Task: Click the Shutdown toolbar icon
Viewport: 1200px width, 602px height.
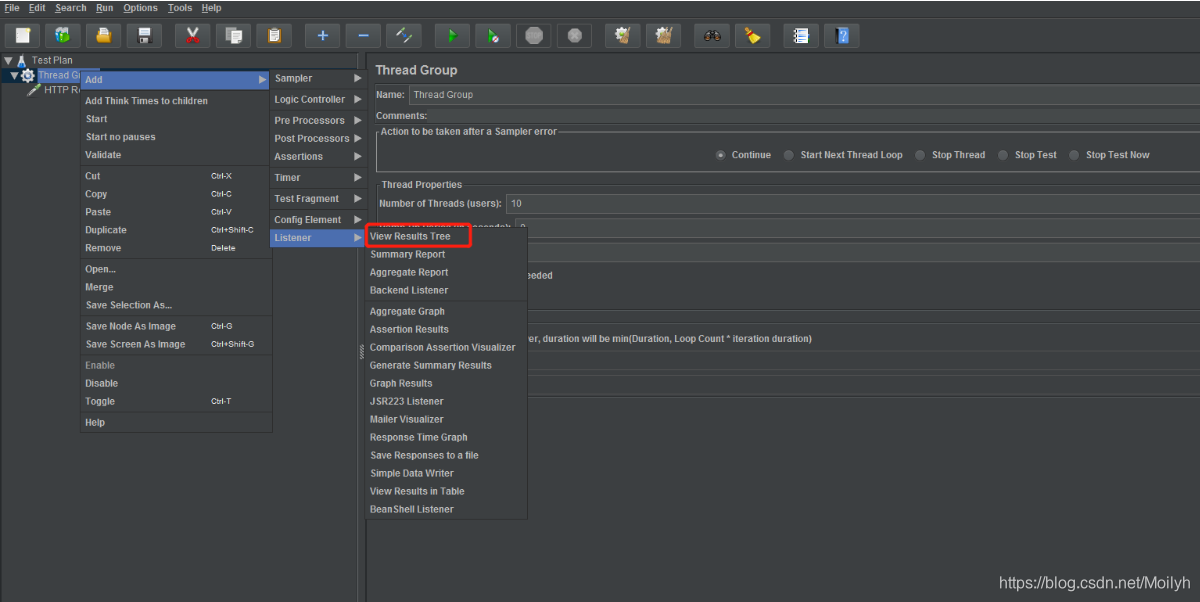Action: (x=573, y=36)
